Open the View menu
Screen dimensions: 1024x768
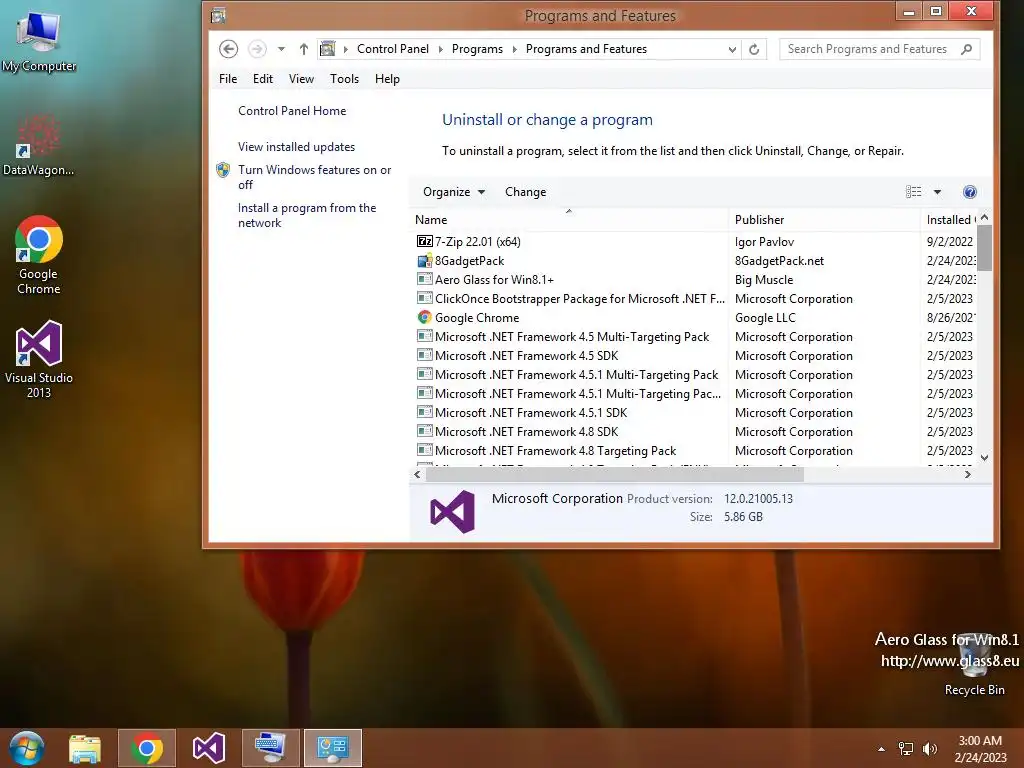[x=301, y=79]
